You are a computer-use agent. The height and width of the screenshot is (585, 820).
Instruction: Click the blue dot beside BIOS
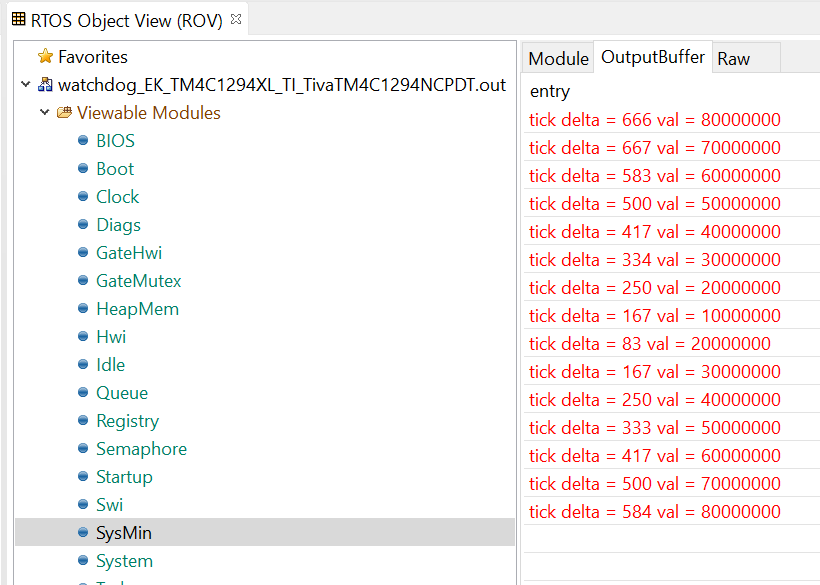pyautogui.click(x=84, y=141)
